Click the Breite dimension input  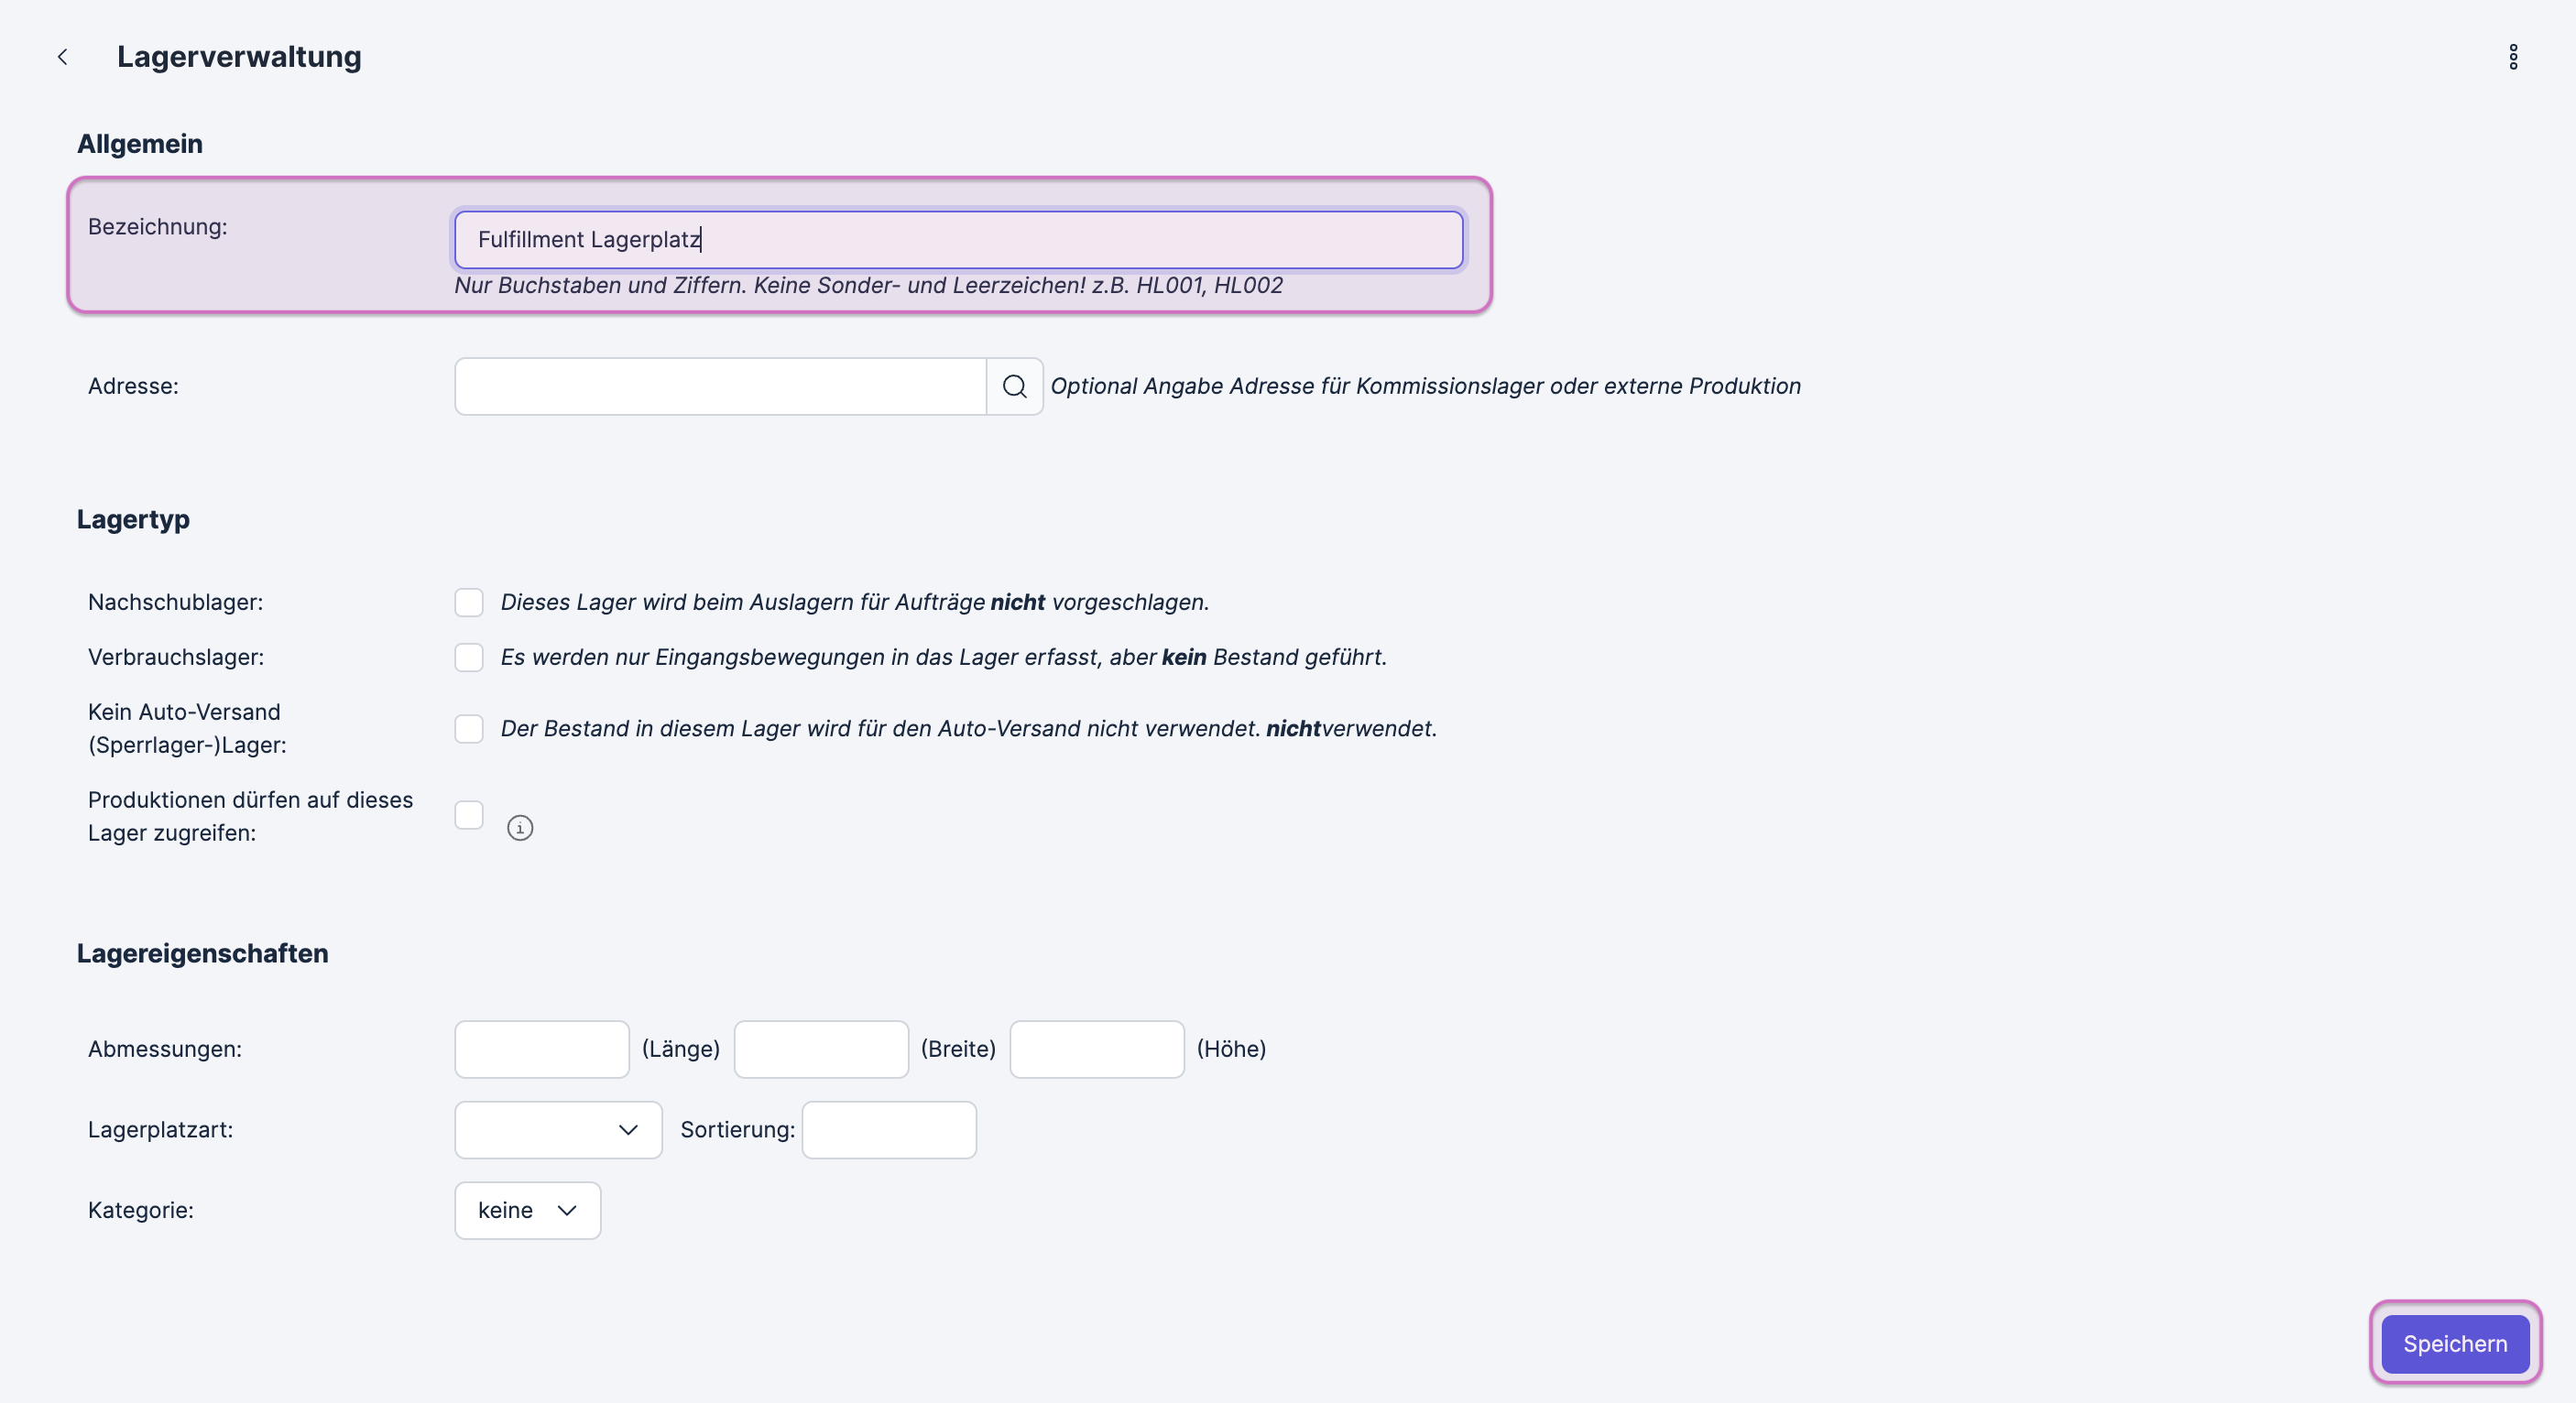coord(820,1049)
